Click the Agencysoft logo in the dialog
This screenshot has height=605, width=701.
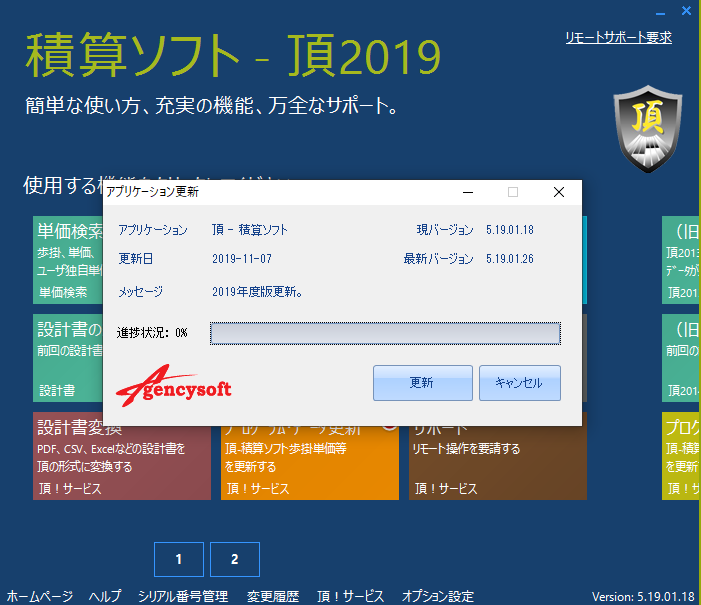pos(173,386)
